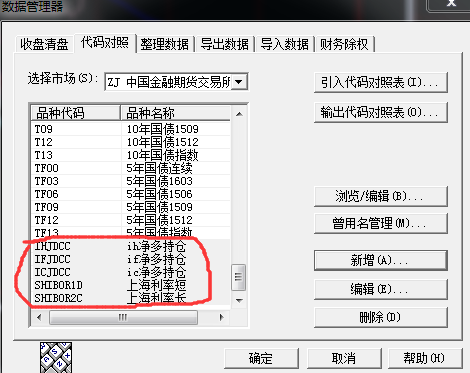Select row SHIBOR2C 上海利率长
The height and width of the screenshot is (373, 470).
pyautogui.click(x=131, y=298)
